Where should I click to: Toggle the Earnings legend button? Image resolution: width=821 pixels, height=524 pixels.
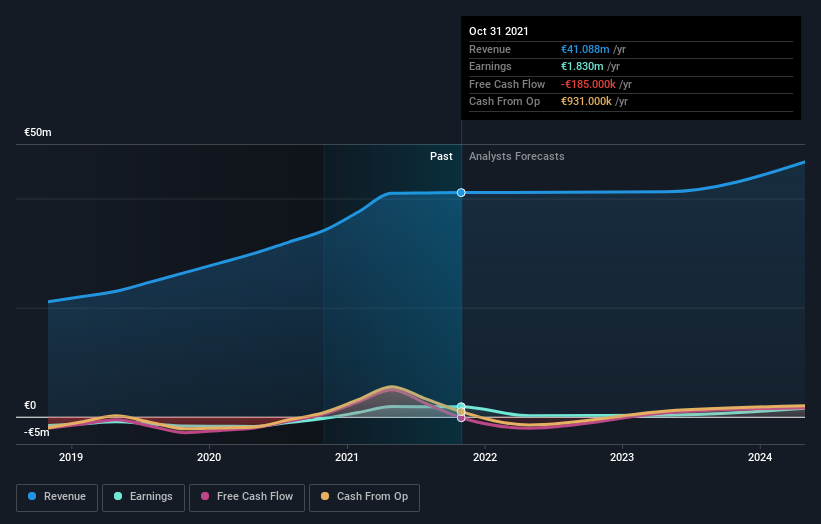pos(143,497)
